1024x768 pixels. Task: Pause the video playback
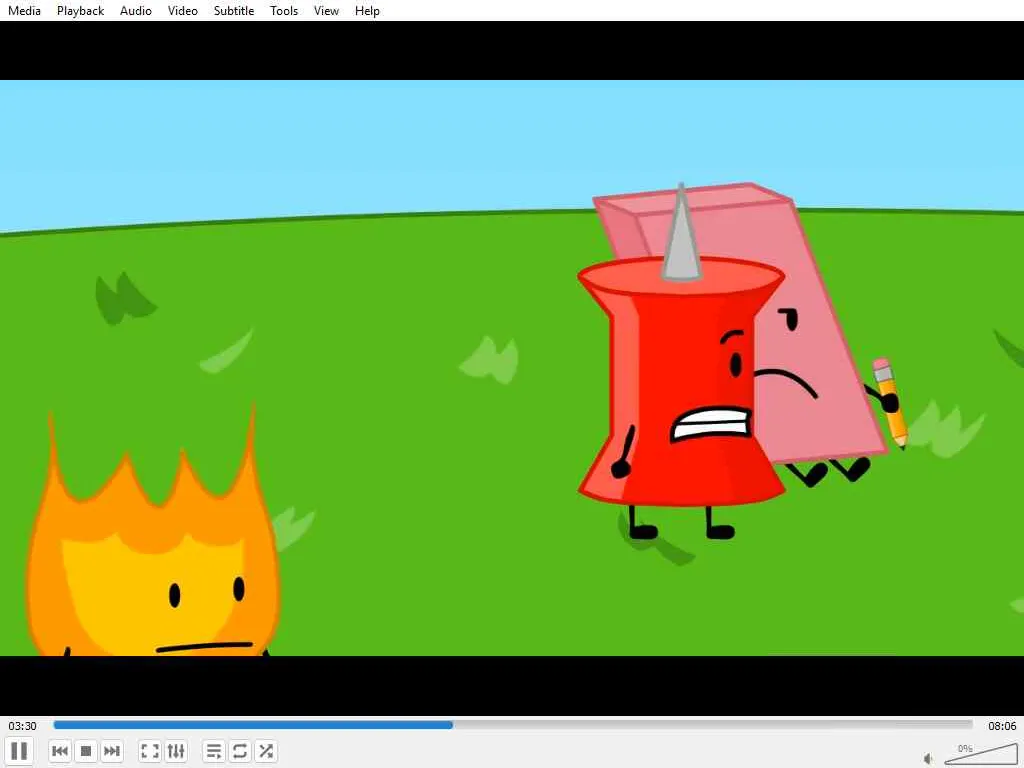[x=20, y=751]
